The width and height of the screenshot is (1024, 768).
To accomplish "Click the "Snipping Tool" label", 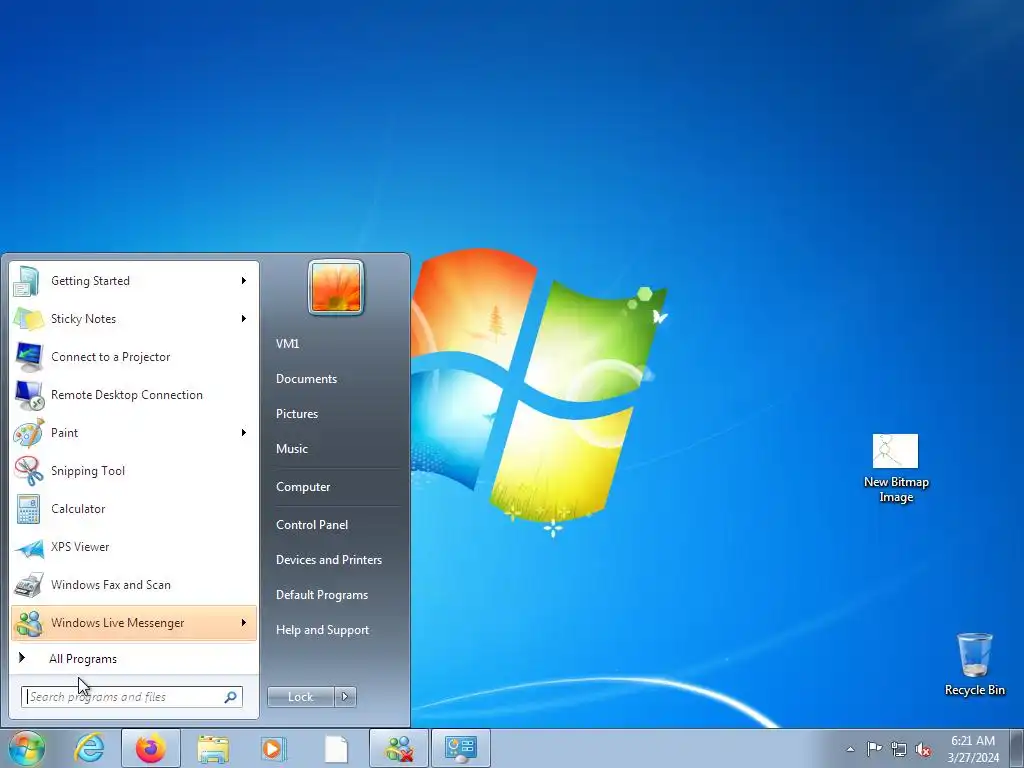I will click(88, 471).
